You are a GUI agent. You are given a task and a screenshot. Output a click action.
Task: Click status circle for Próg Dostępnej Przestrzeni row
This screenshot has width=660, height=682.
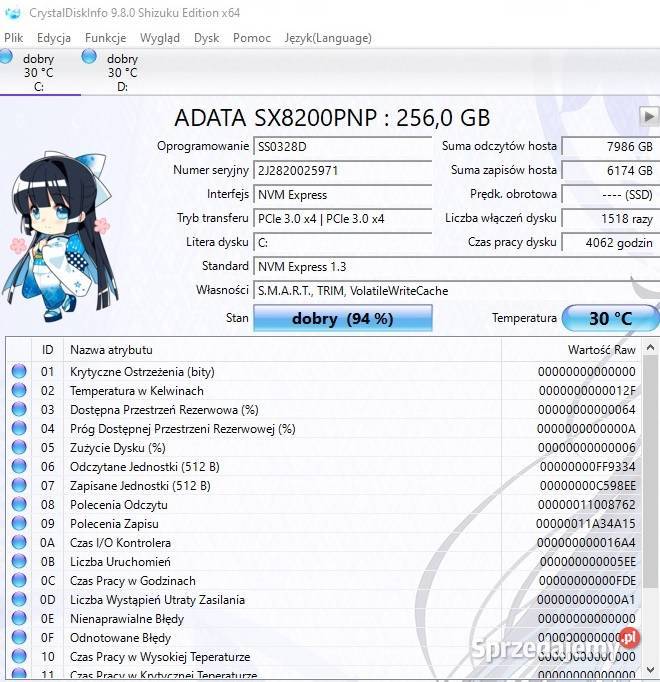click(x=19, y=428)
